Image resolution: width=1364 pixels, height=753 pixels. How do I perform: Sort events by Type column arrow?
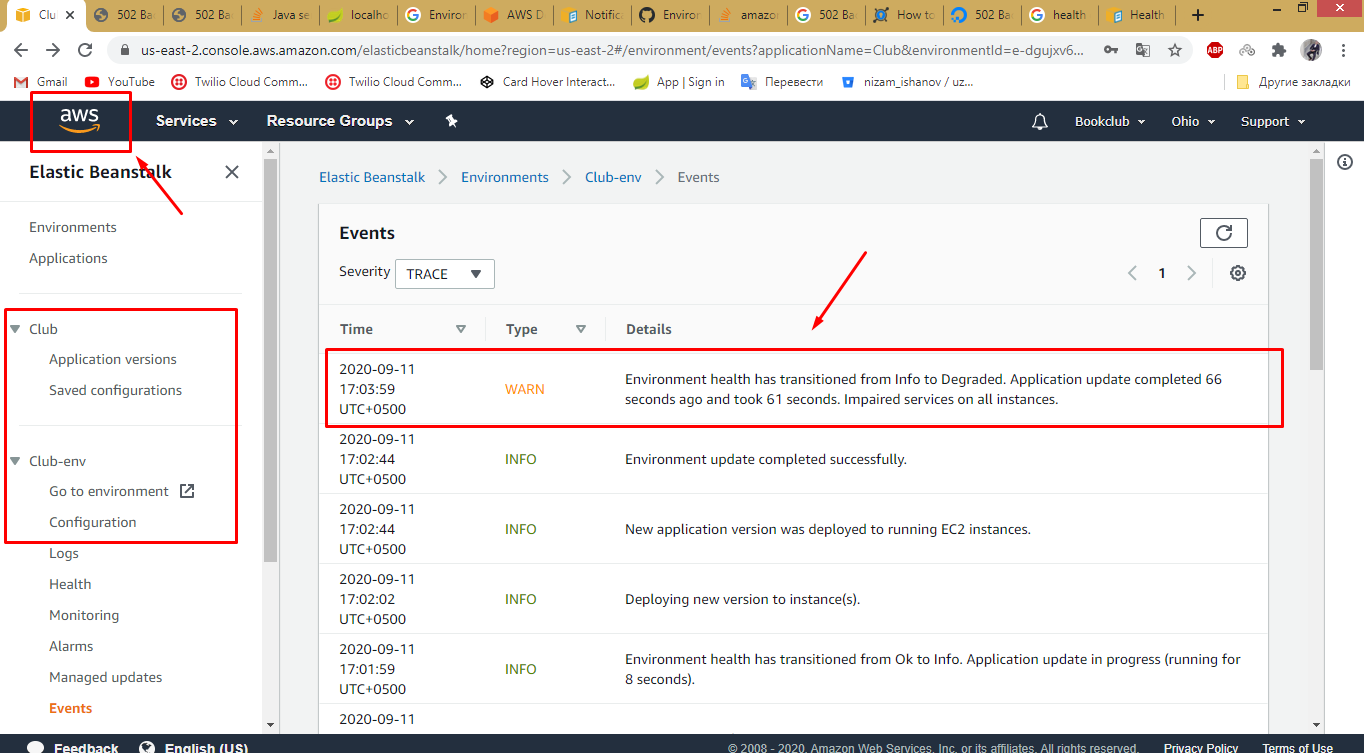(x=581, y=329)
